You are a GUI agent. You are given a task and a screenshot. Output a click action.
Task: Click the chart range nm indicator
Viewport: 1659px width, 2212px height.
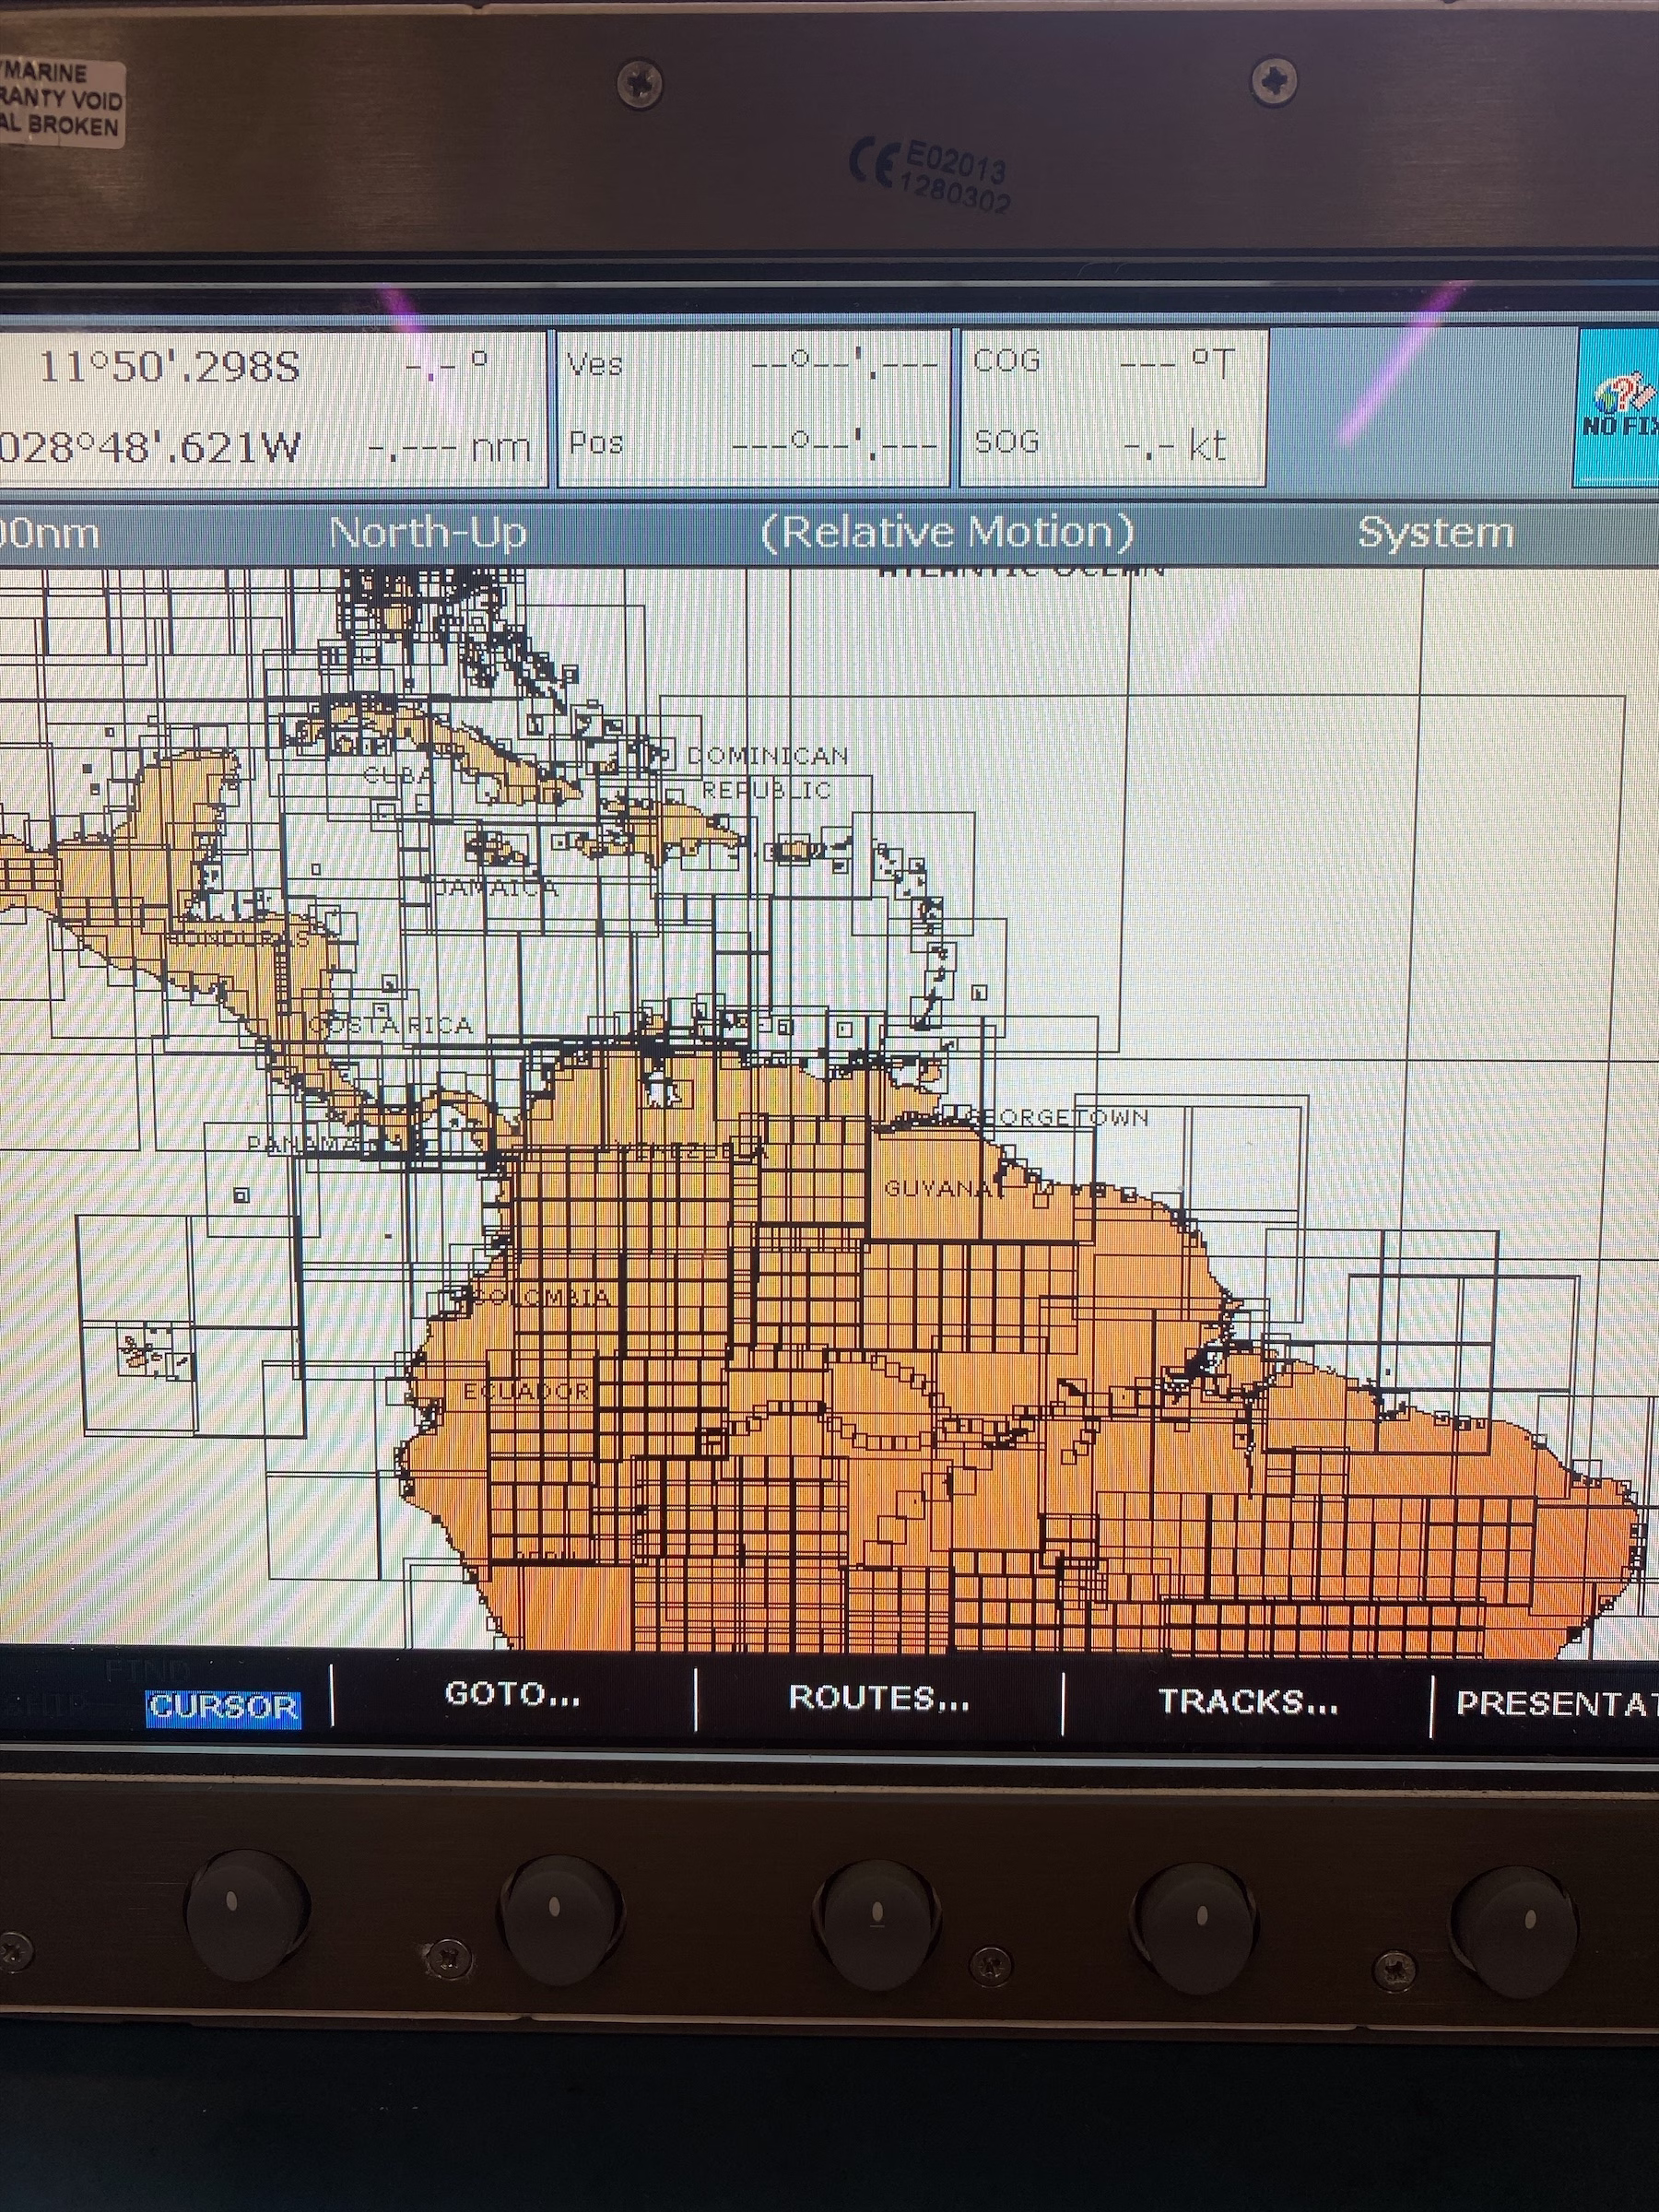50,533
